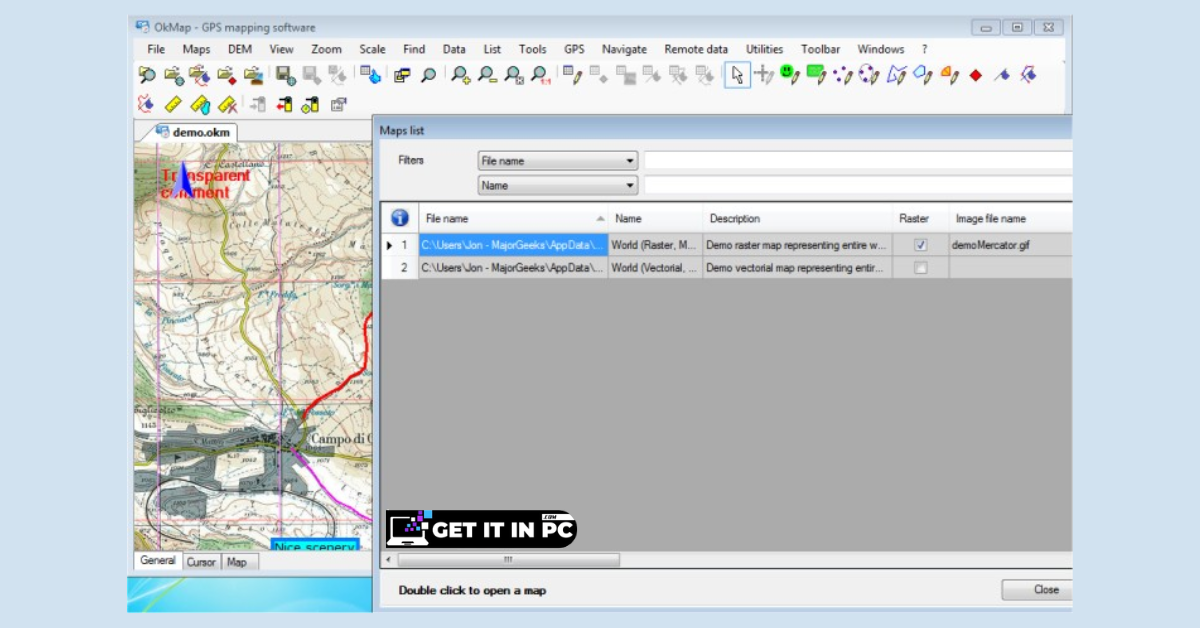Click the Demo vectorial map description cell
Viewport: 1200px width, 628px height.
[797, 268]
